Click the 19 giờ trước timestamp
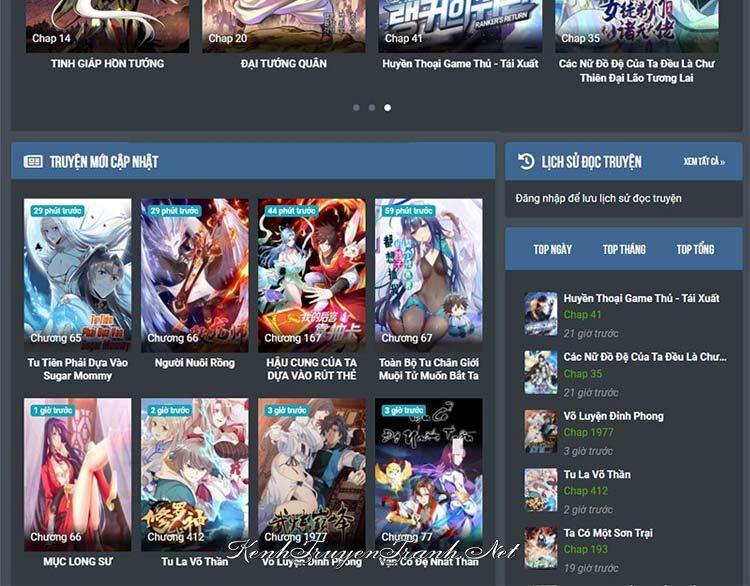Image resolution: width=750 pixels, height=586 pixels. pos(591,568)
